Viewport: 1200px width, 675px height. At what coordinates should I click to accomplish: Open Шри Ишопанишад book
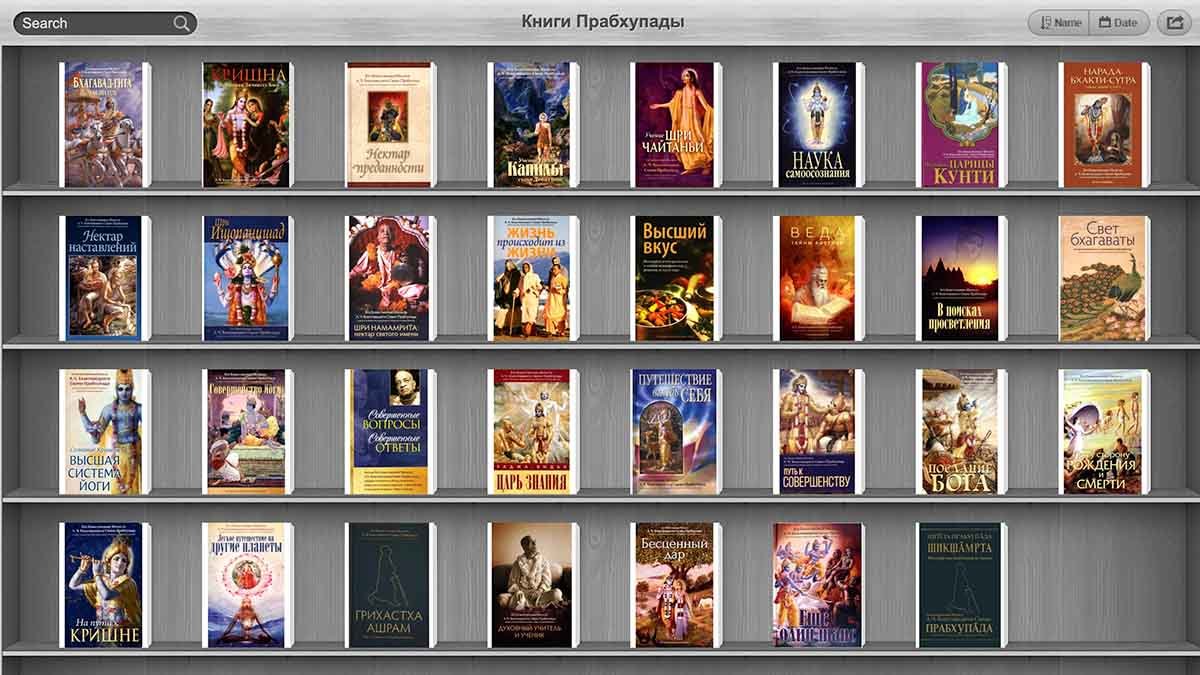[x=247, y=278]
